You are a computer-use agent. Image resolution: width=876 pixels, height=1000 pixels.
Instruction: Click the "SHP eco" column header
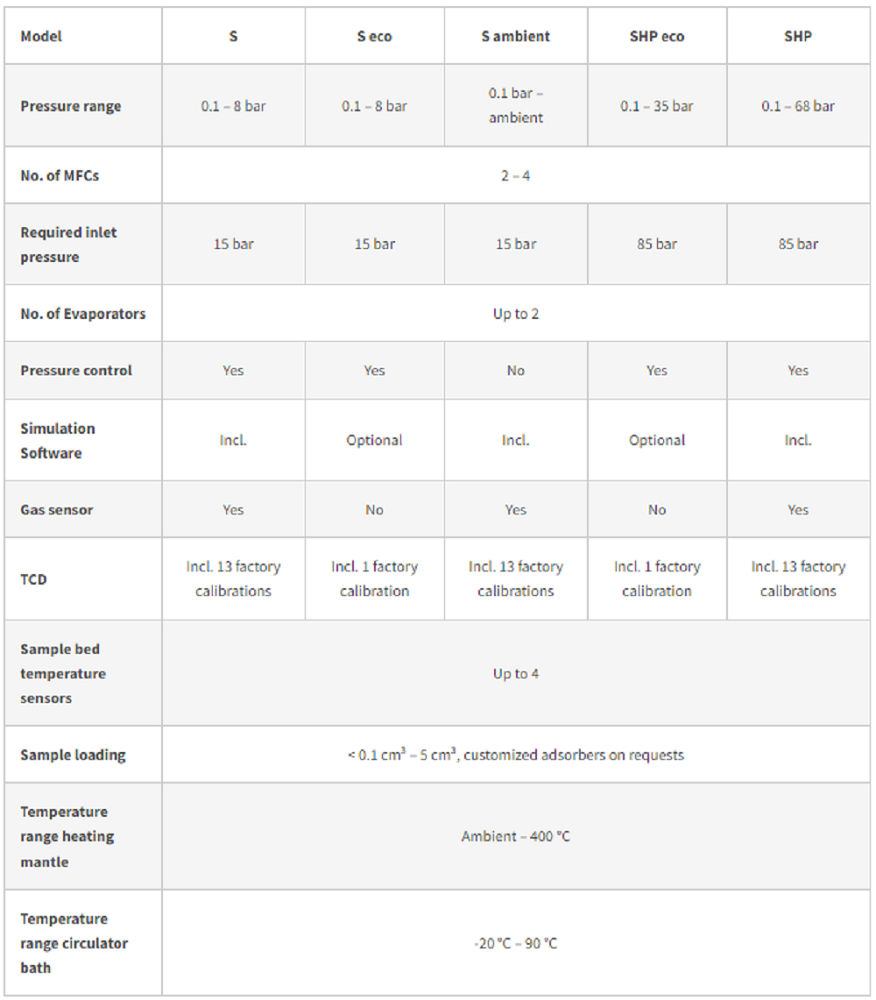(656, 36)
